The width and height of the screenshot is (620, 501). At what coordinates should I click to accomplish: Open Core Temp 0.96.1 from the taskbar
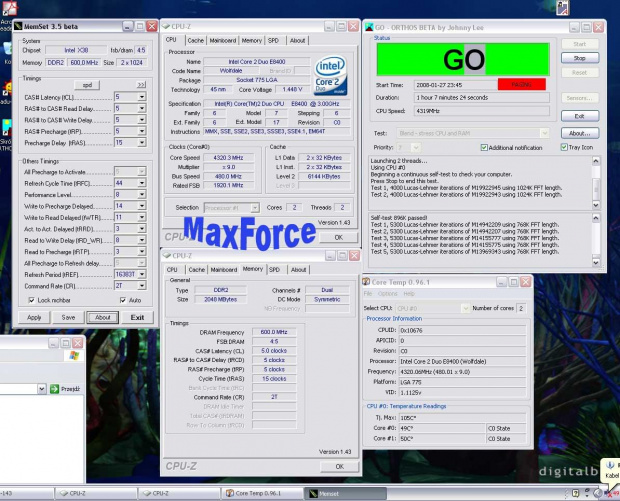(261, 493)
